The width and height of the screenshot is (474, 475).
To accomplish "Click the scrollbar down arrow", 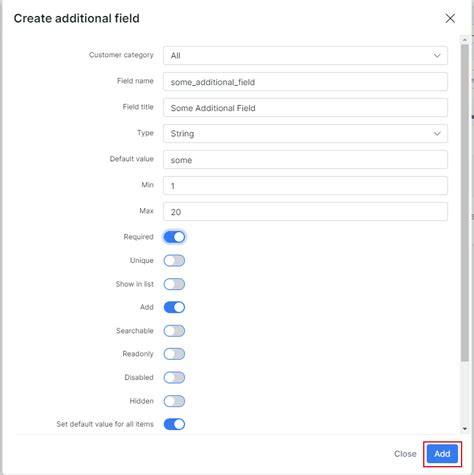I will (x=465, y=429).
